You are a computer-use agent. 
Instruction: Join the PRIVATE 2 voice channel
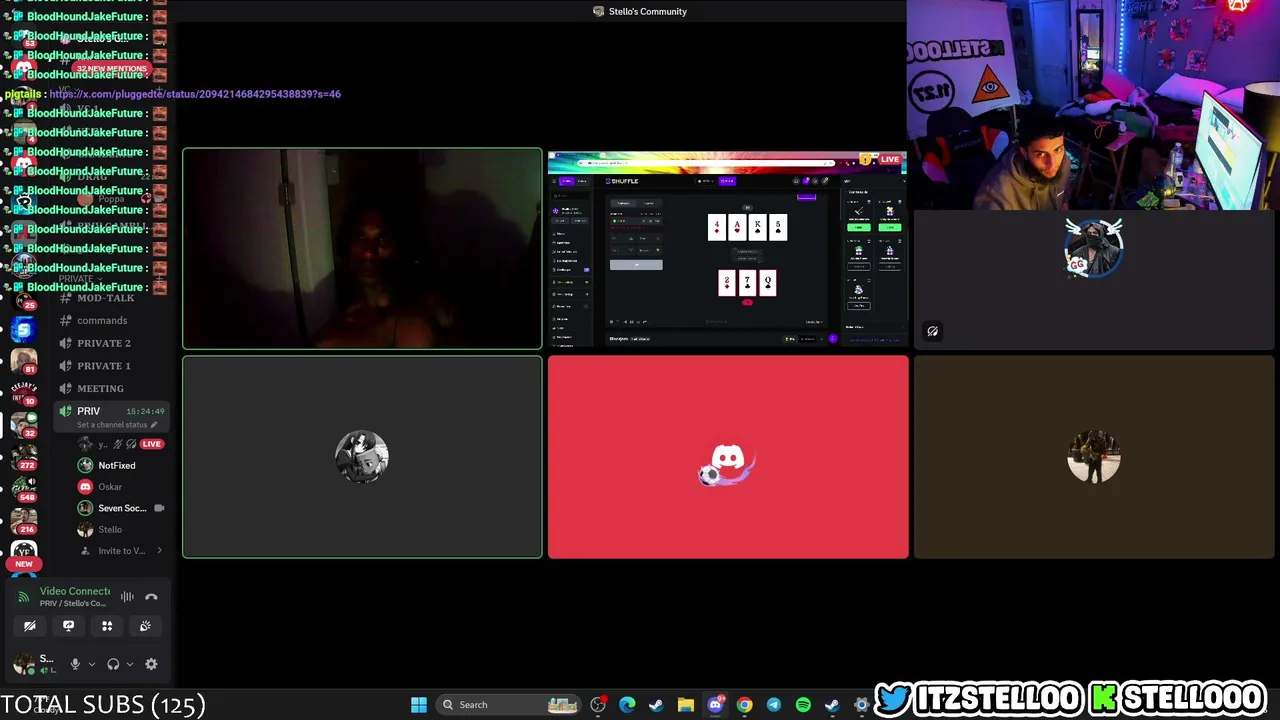[104, 343]
